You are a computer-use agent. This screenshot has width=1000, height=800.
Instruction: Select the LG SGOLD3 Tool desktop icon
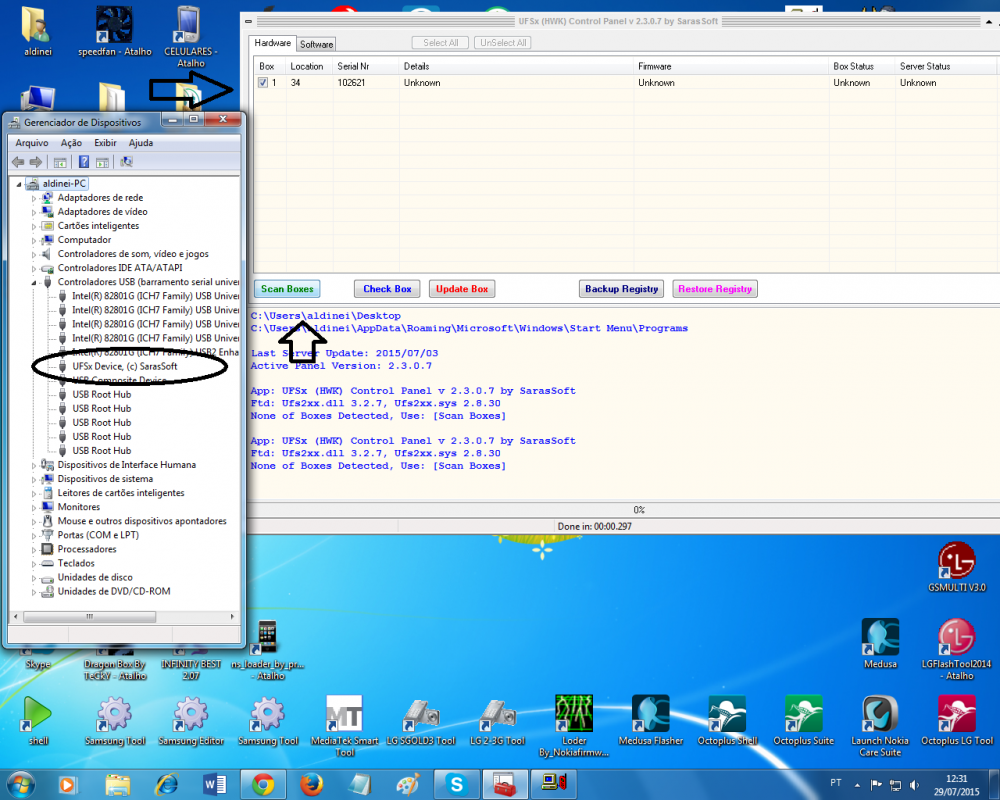421,720
